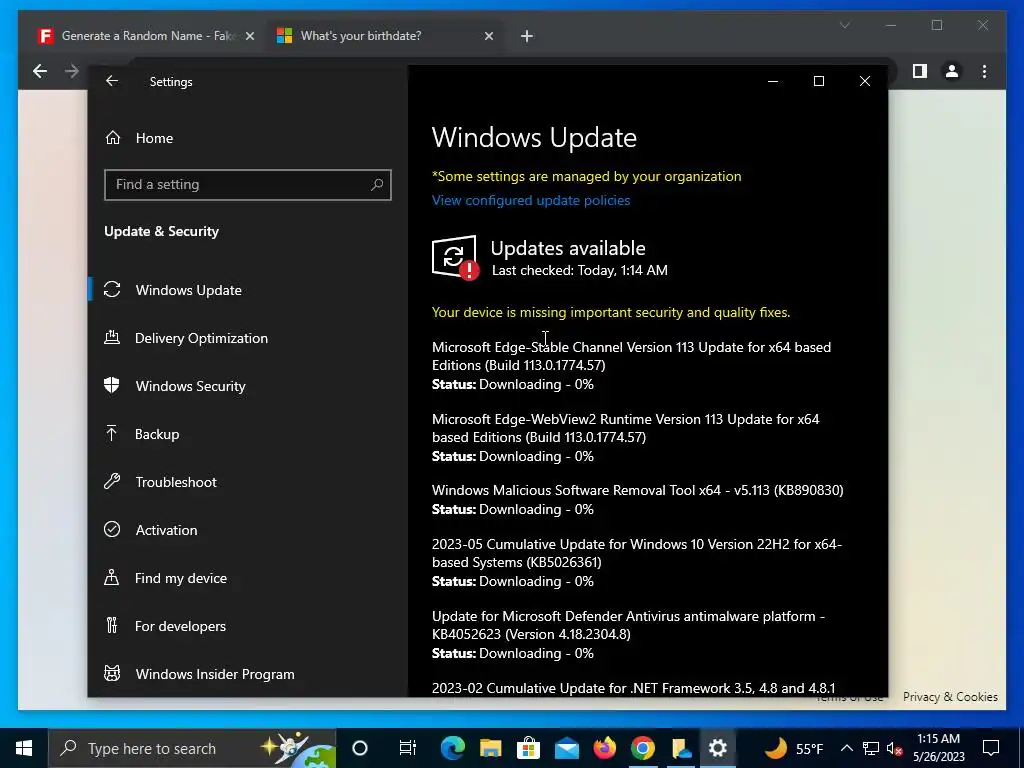Open Cortana circle icon on taskbar
Image resolution: width=1024 pixels, height=768 pixels.
(360, 748)
